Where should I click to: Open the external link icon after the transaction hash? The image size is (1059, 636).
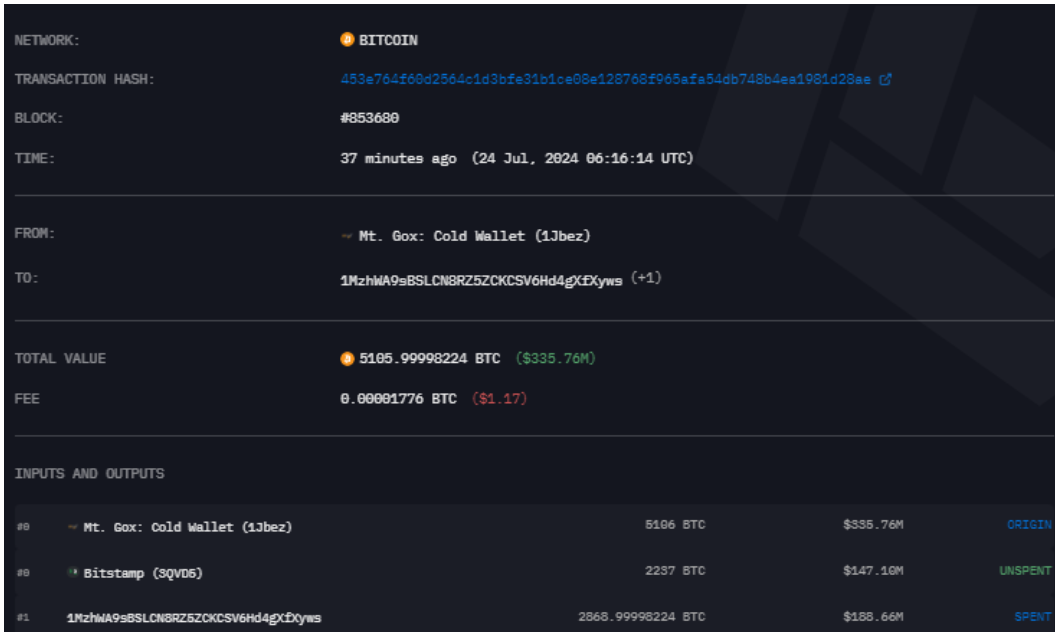pos(885,80)
